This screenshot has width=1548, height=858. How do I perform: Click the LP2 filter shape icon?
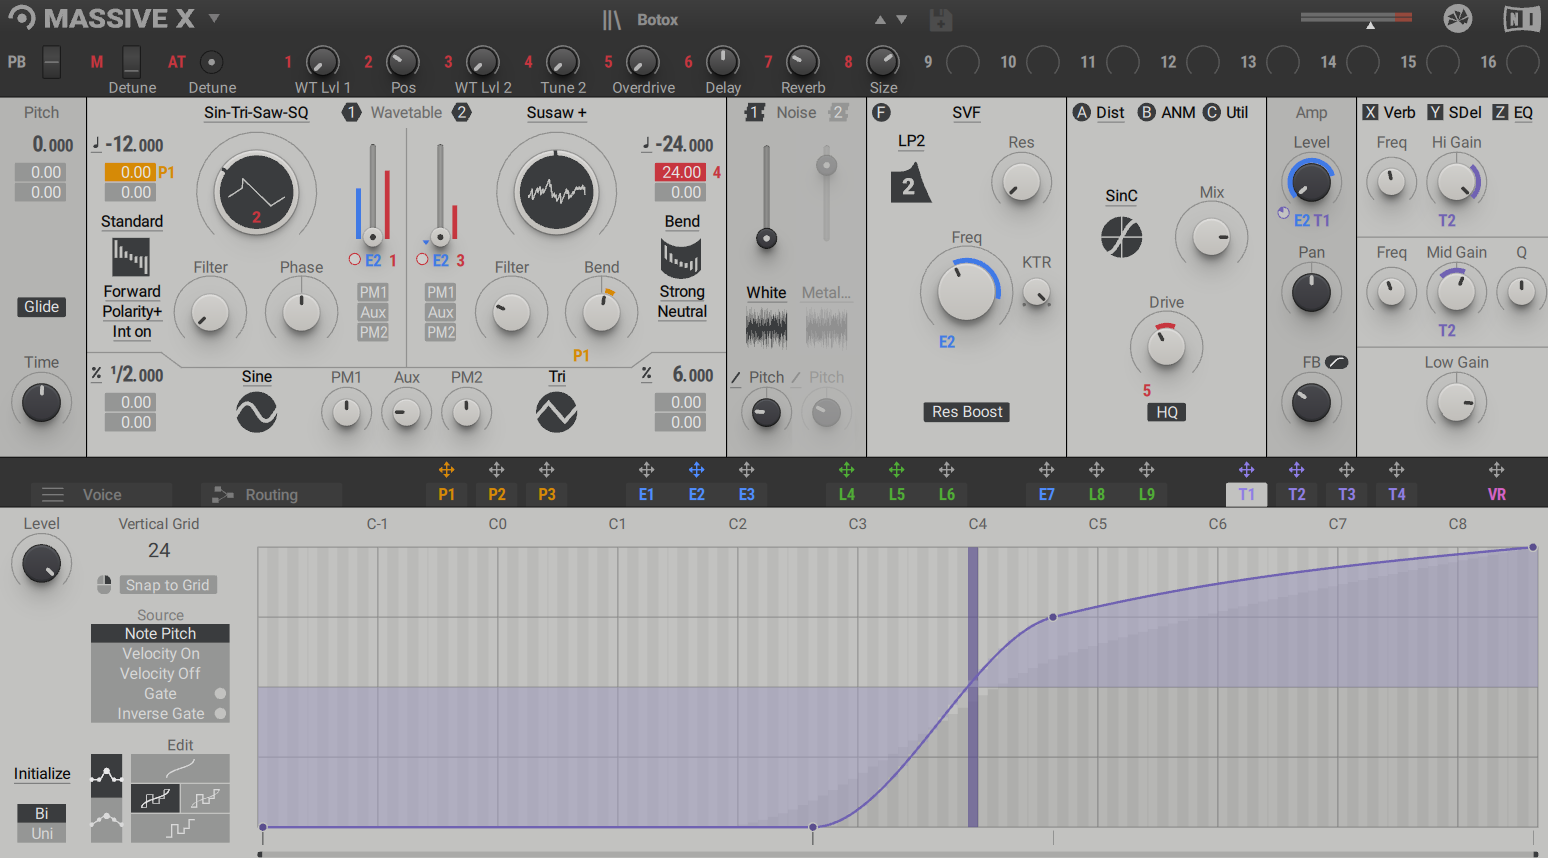pyautogui.click(x=910, y=183)
